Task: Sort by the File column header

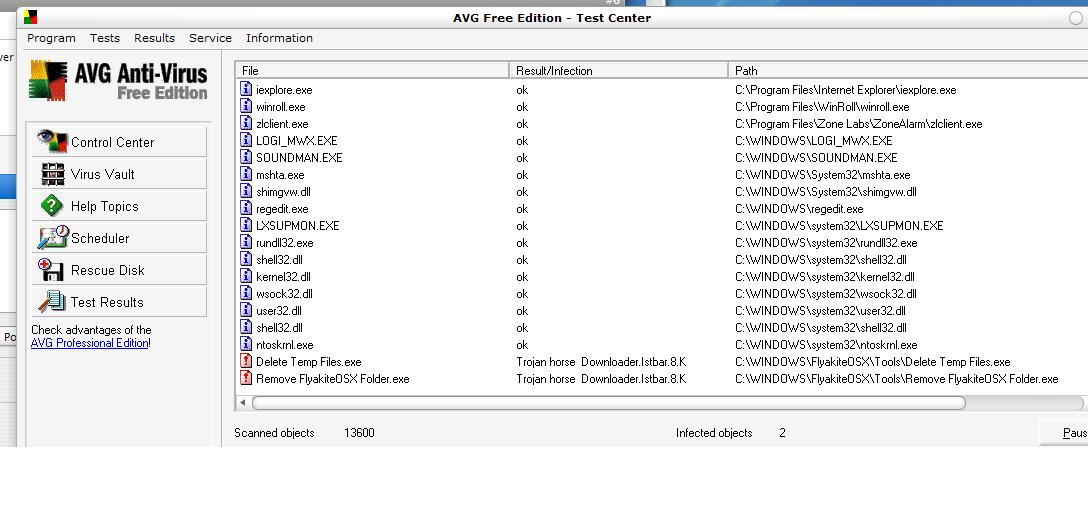Action: coord(373,71)
